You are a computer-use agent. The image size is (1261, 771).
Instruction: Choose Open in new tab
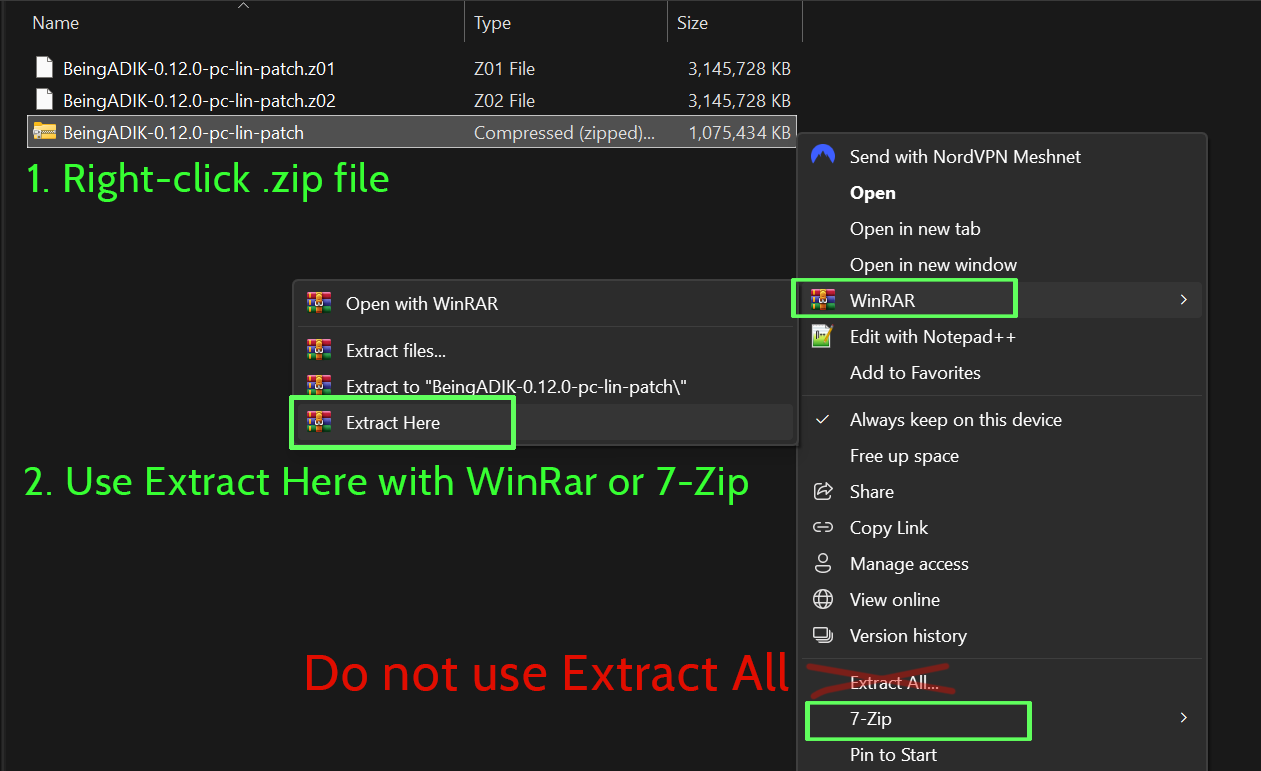coord(915,228)
